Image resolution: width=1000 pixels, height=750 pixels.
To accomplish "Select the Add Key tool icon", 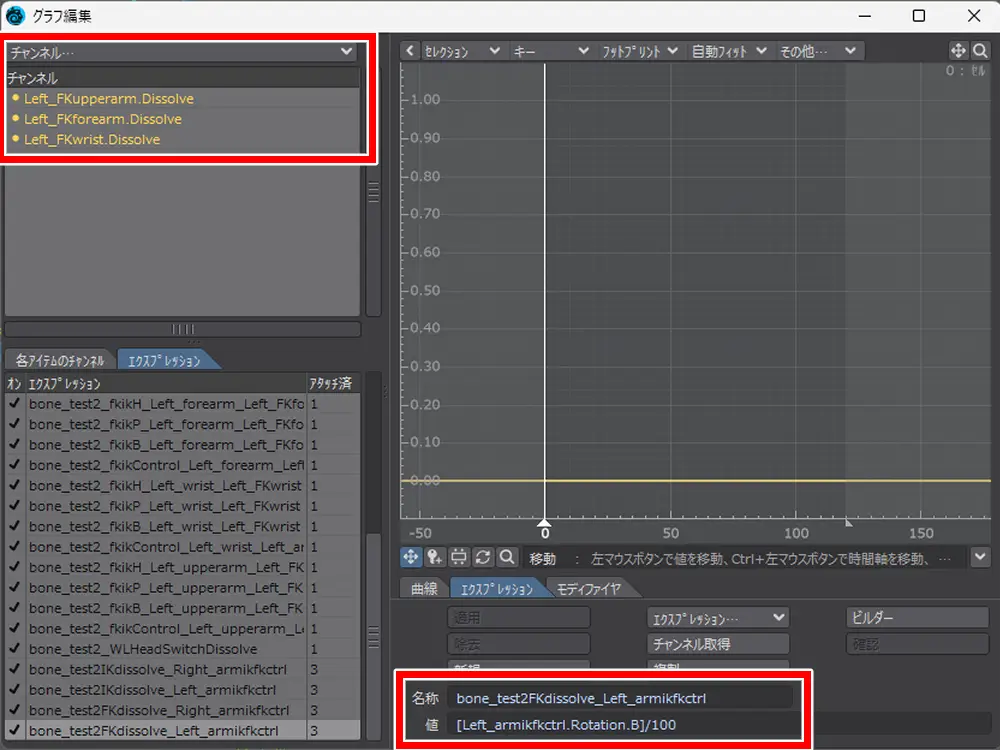I will click(x=435, y=557).
